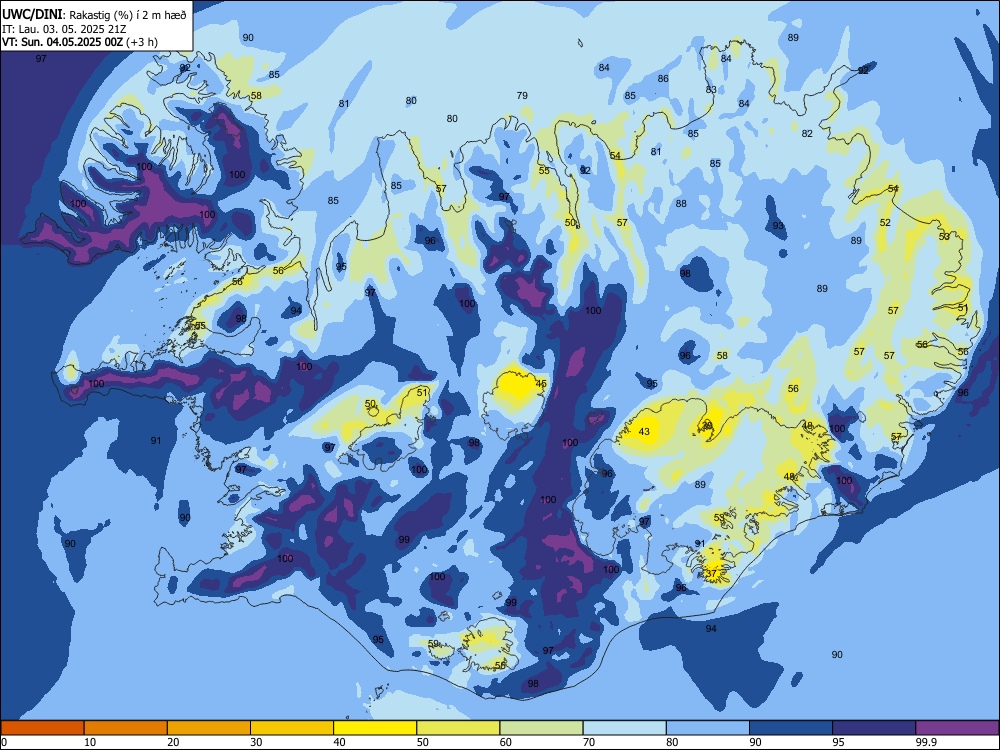Image resolution: width=1000 pixels, height=750 pixels.
Task: Select the pale yellow 50–60 legend swatch
Action: [458, 728]
